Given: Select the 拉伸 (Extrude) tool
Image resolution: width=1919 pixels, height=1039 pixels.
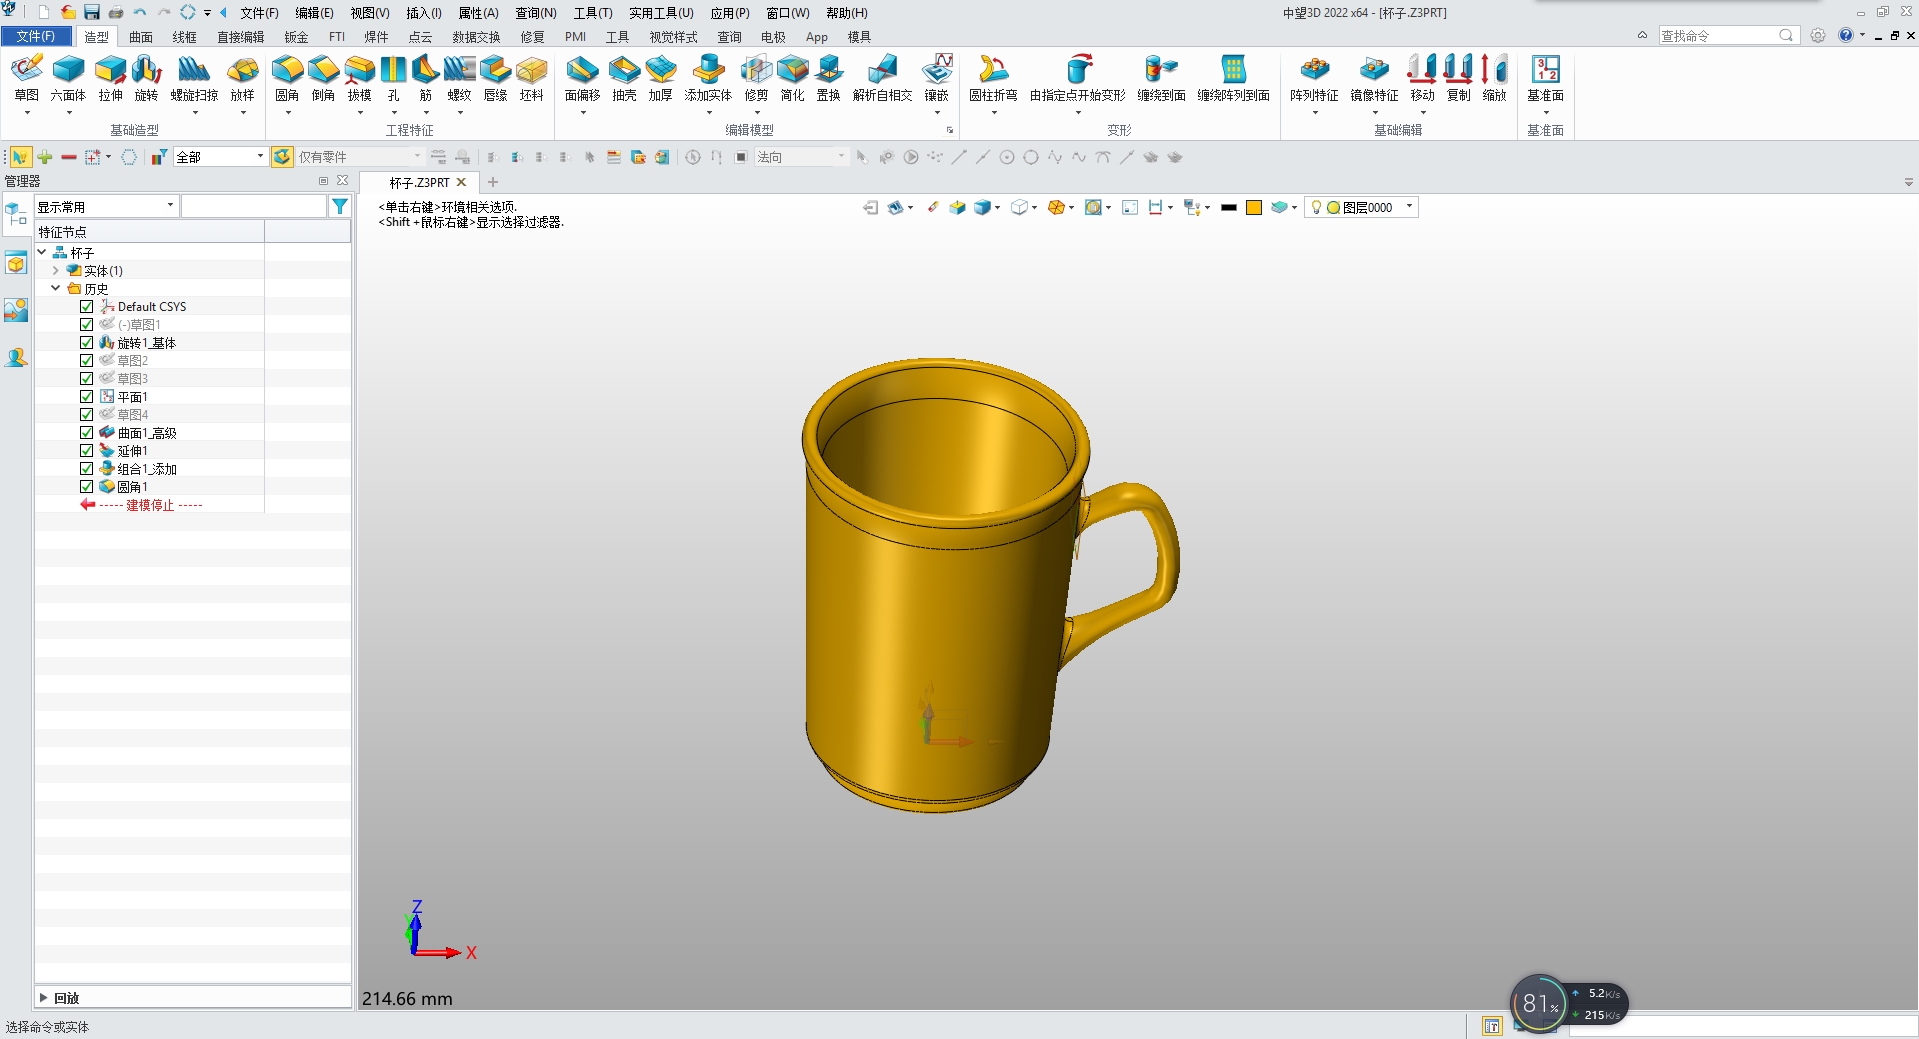Looking at the screenshot, I should coord(110,80).
